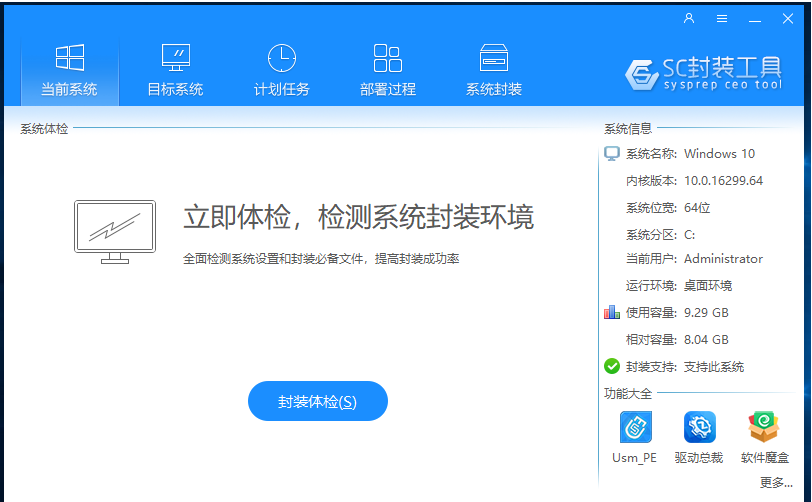Click the kernel version 10.0.16299.64

(723, 181)
